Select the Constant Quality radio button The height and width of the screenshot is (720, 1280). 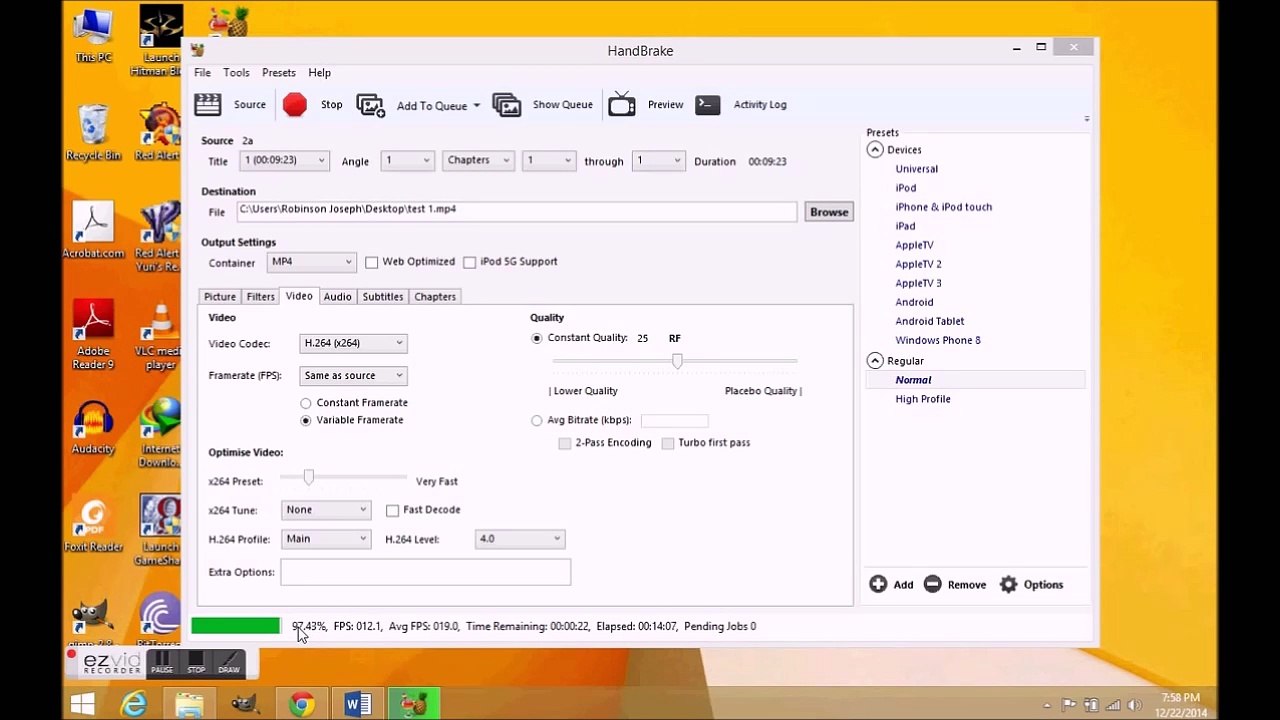click(537, 339)
